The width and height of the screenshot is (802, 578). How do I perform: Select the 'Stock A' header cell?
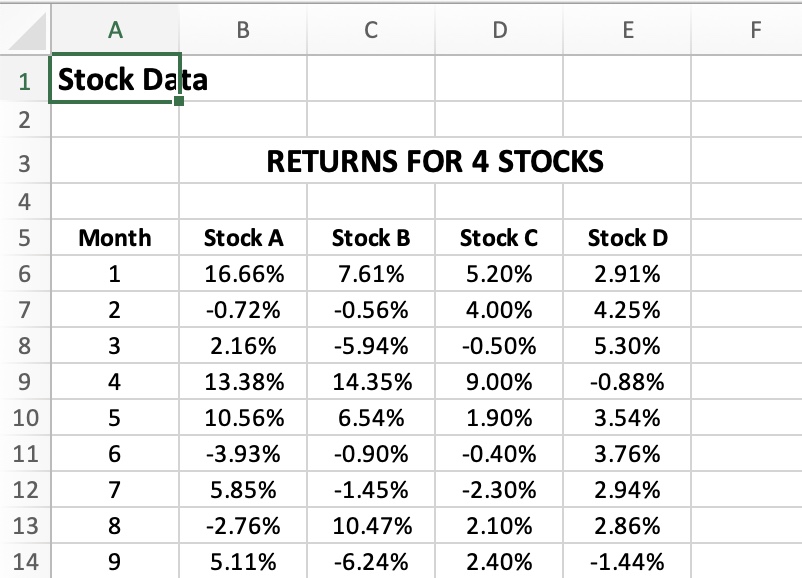point(242,238)
